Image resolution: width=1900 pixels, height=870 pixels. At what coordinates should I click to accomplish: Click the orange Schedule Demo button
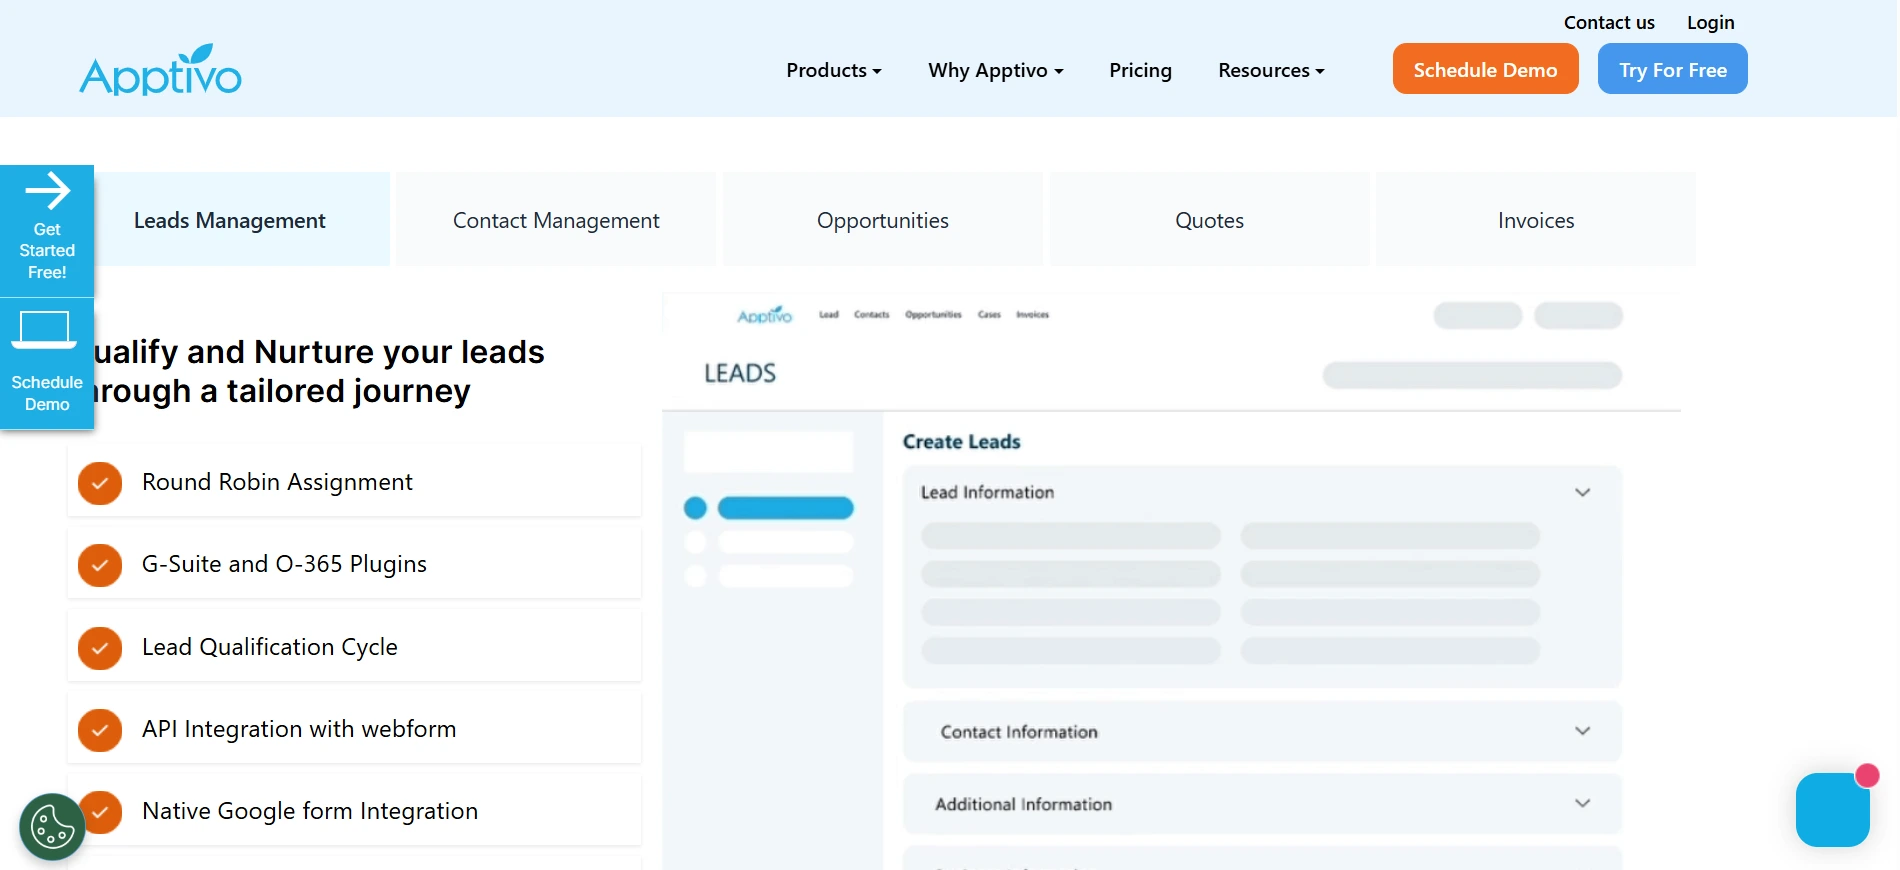1485,69
